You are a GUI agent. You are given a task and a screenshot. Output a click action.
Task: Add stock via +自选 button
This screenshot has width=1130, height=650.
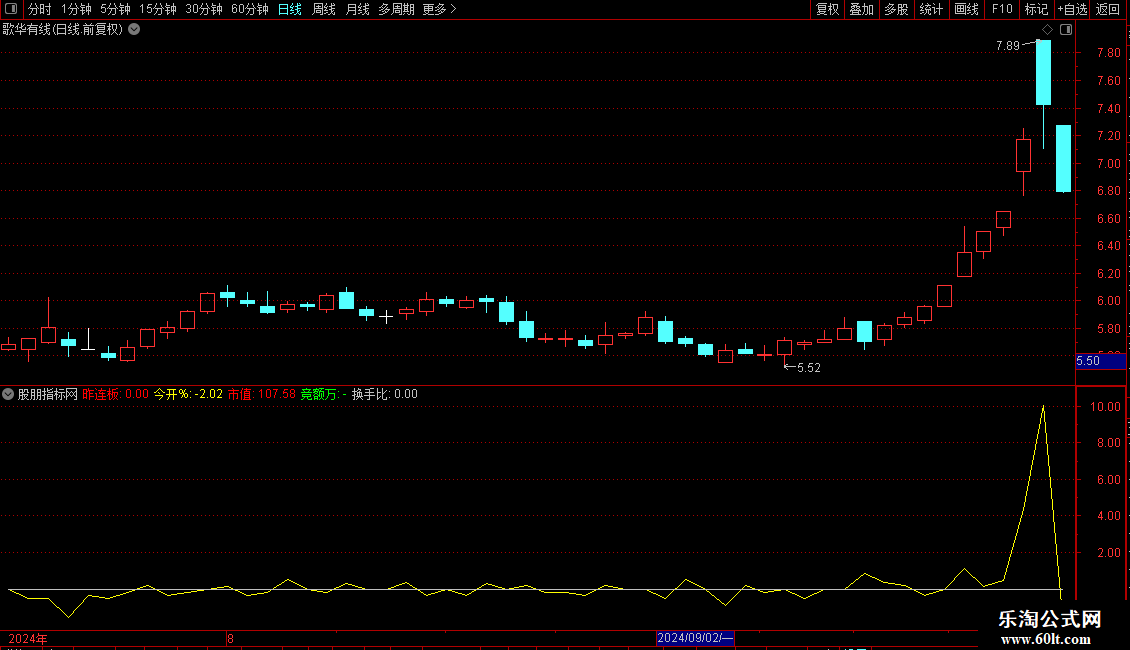point(1072,9)
